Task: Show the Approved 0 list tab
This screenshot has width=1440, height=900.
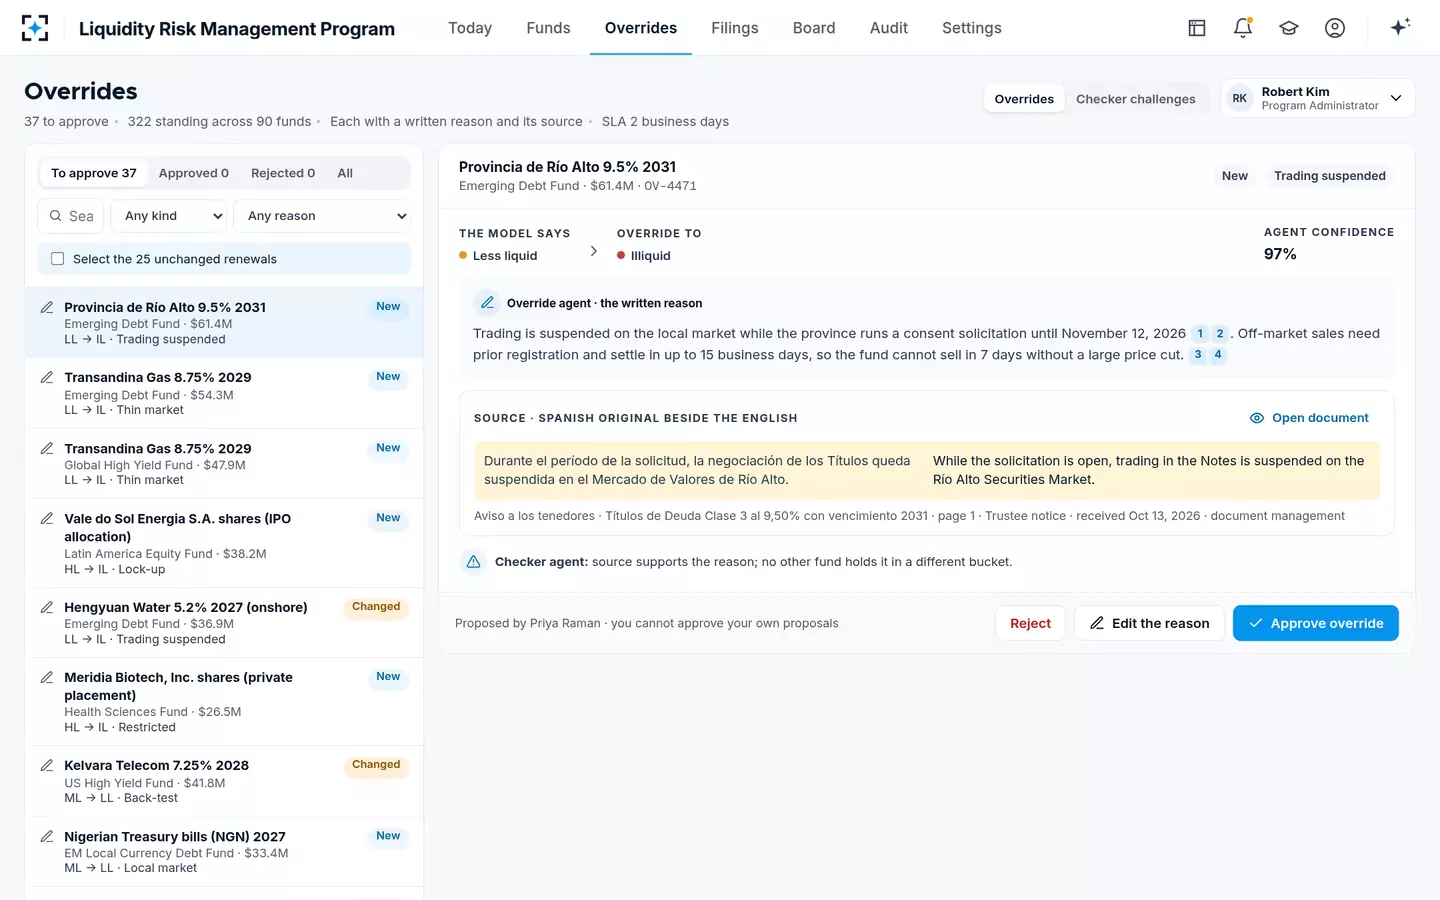Action: 194,173
